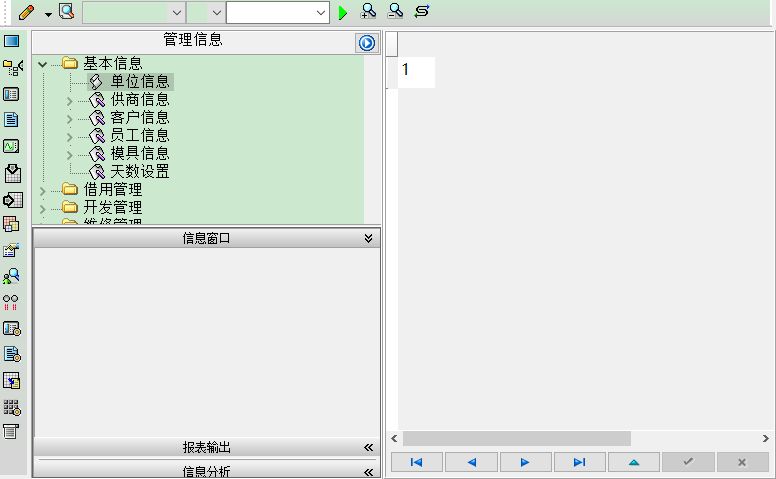The image size is (776, 479).
Task: Click the table with yellow note icon
Action: (x=11, y=381)
